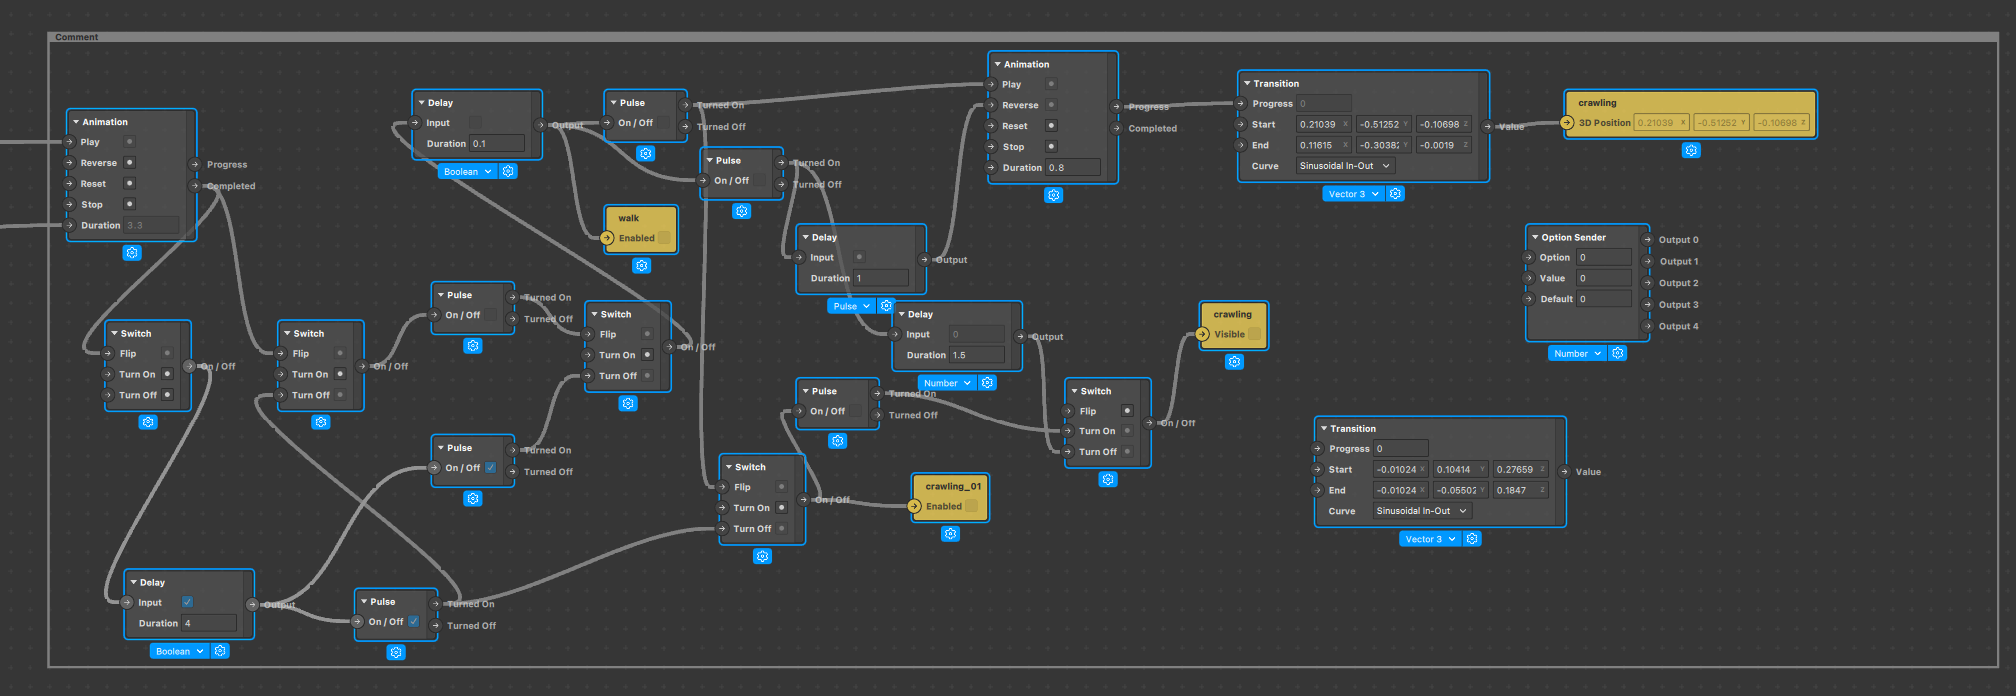2016x696 pixels.
Task: Click Progress field on lower Transition
Action: [1400, 448]
